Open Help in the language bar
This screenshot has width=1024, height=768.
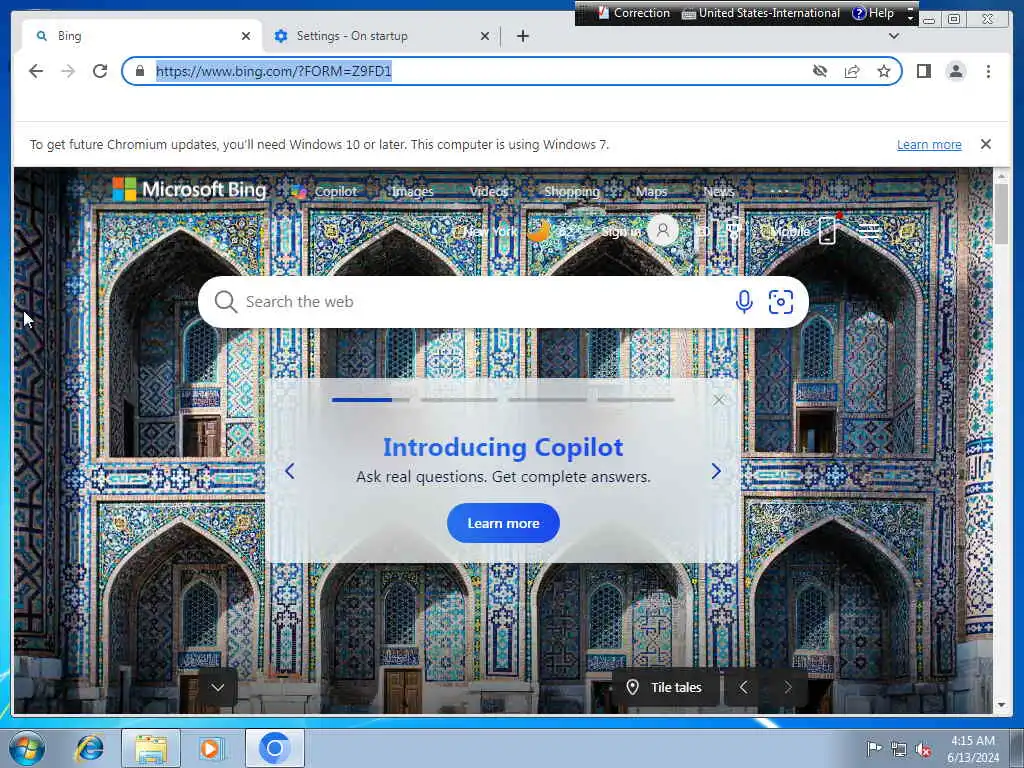(873, 13)
